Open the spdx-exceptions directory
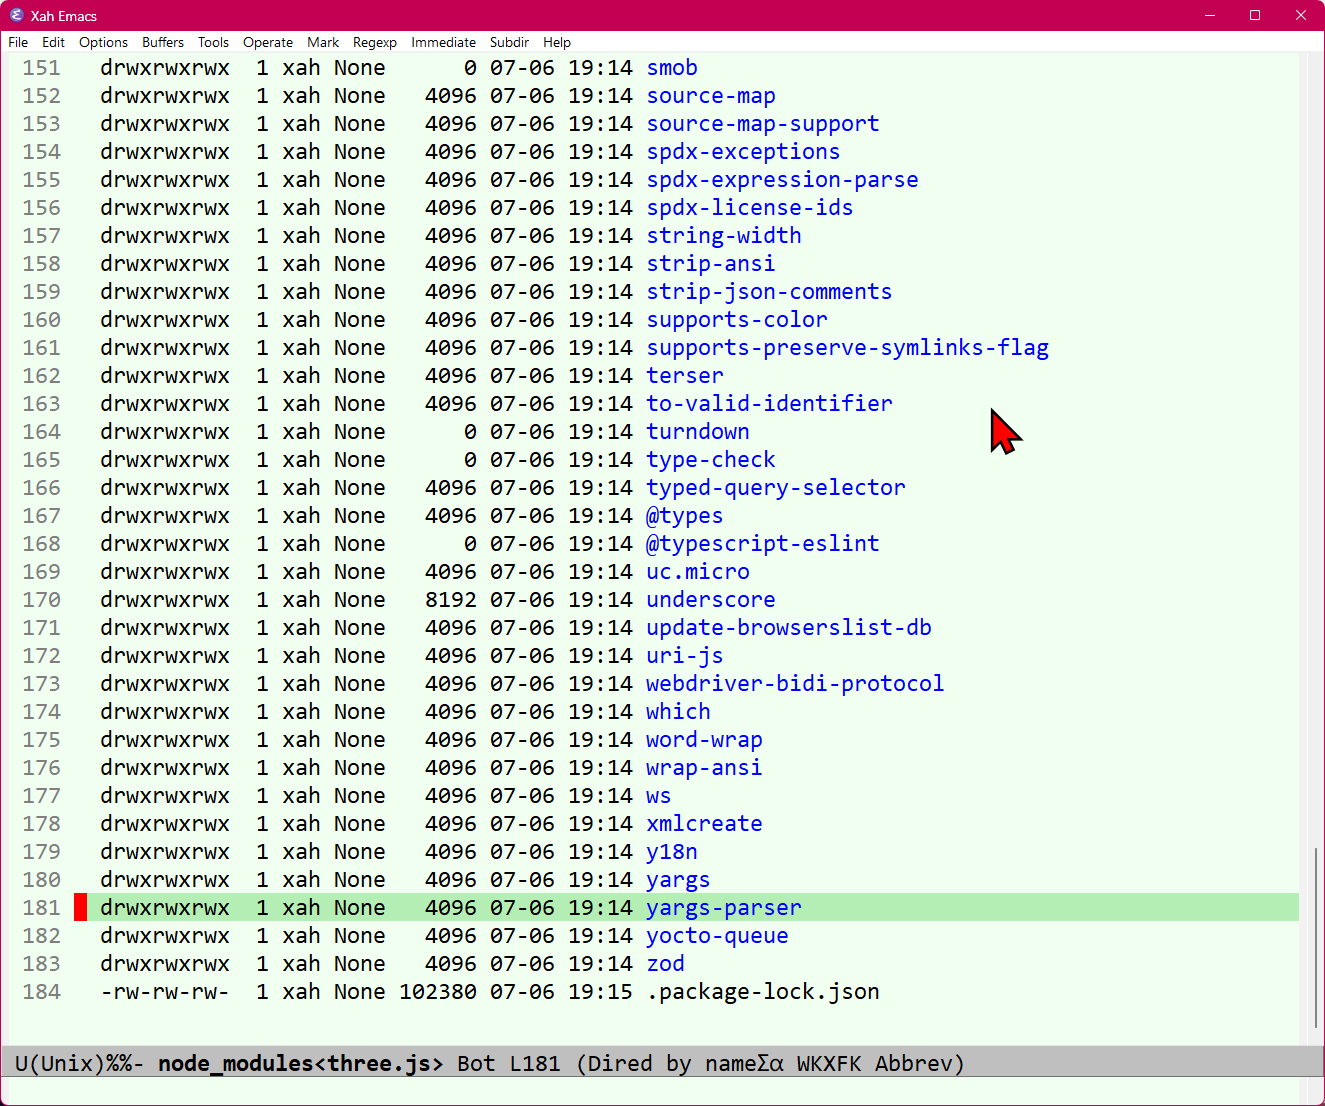Viewport: 1325px width, 1106px height. click(743, 152)
